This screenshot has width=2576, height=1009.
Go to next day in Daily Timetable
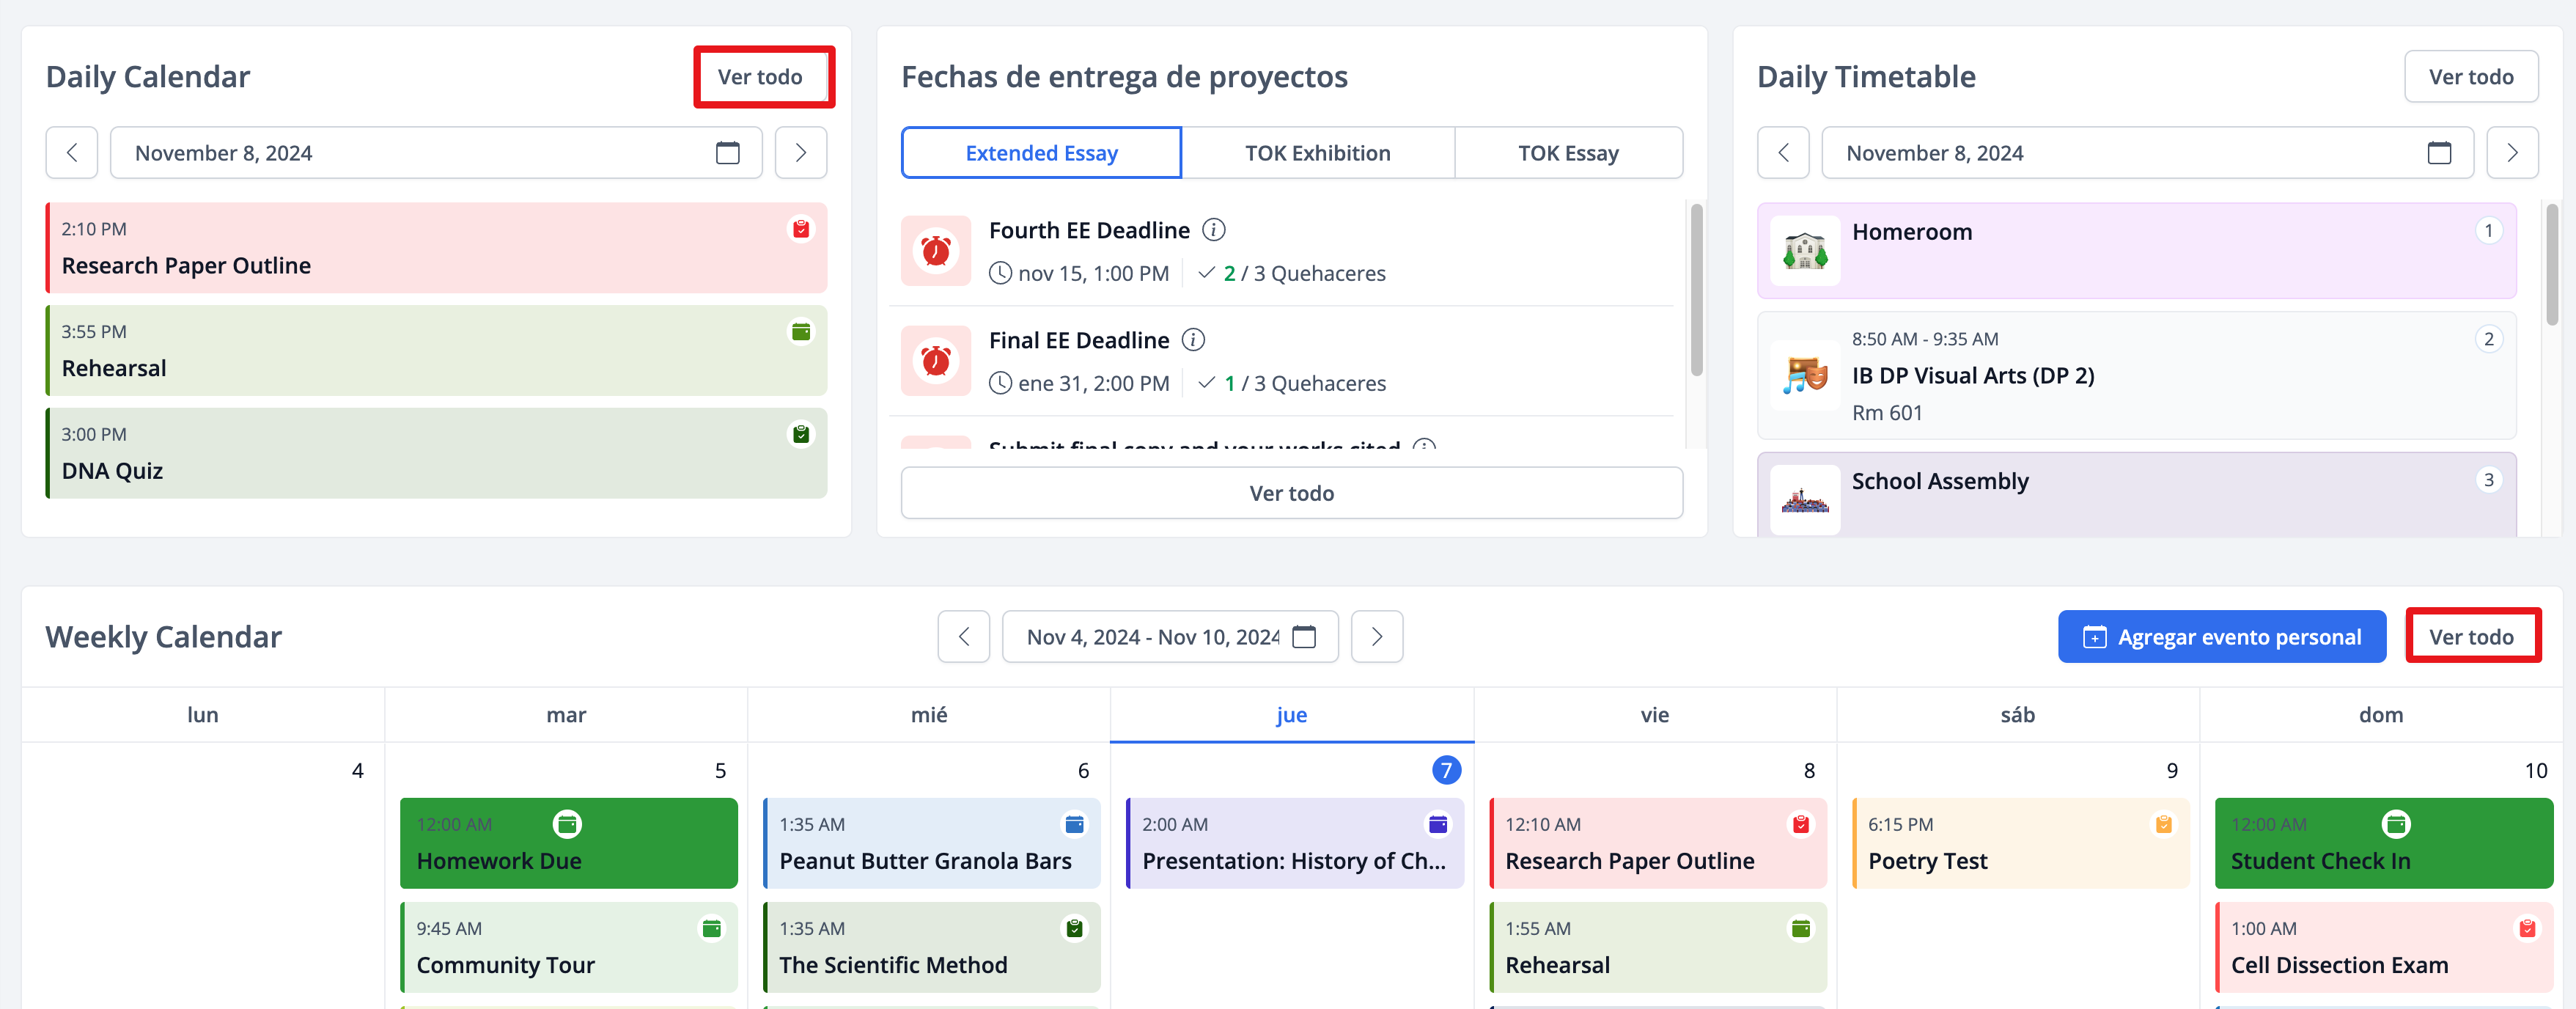(2511, 153)
